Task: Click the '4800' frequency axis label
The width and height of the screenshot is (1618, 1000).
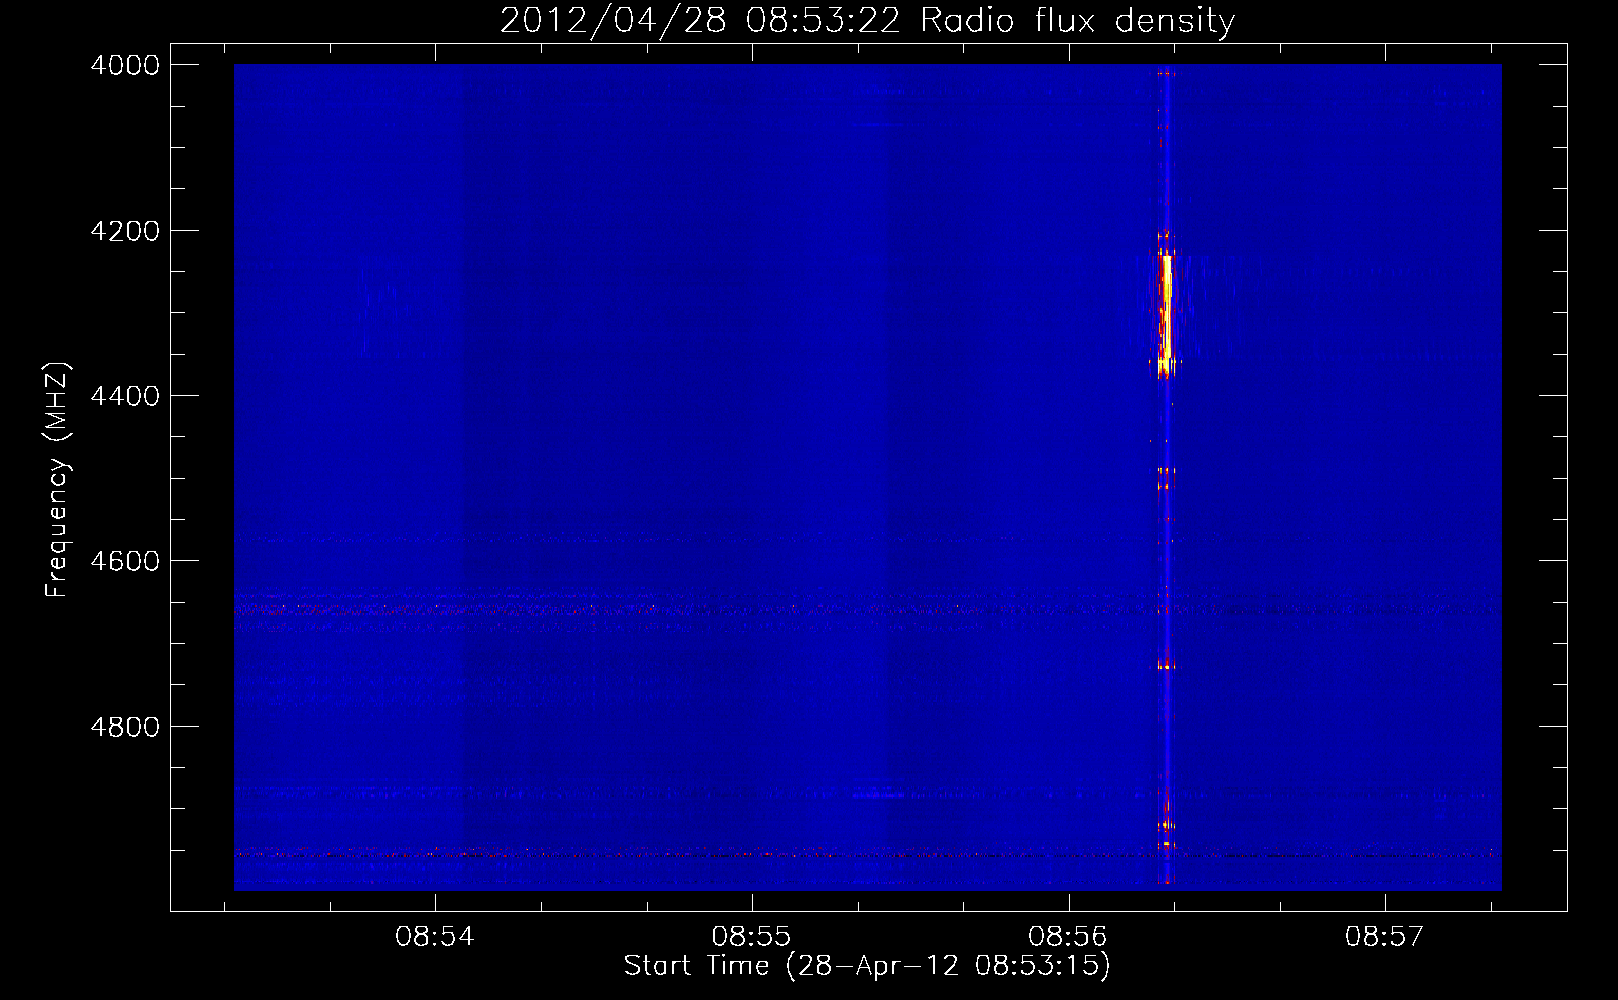Action: pyautogui.click(x=125, y=727)
